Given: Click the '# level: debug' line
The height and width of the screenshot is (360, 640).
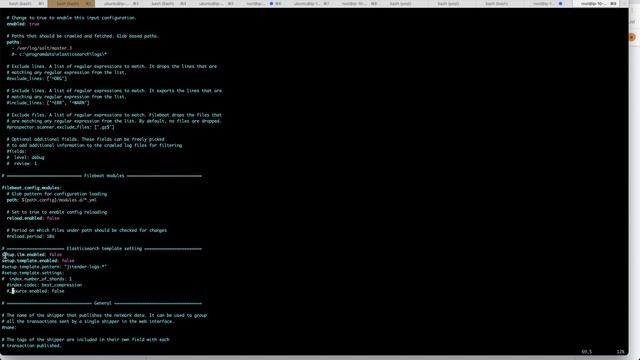Looking at the screenshot, I should 25,157.
